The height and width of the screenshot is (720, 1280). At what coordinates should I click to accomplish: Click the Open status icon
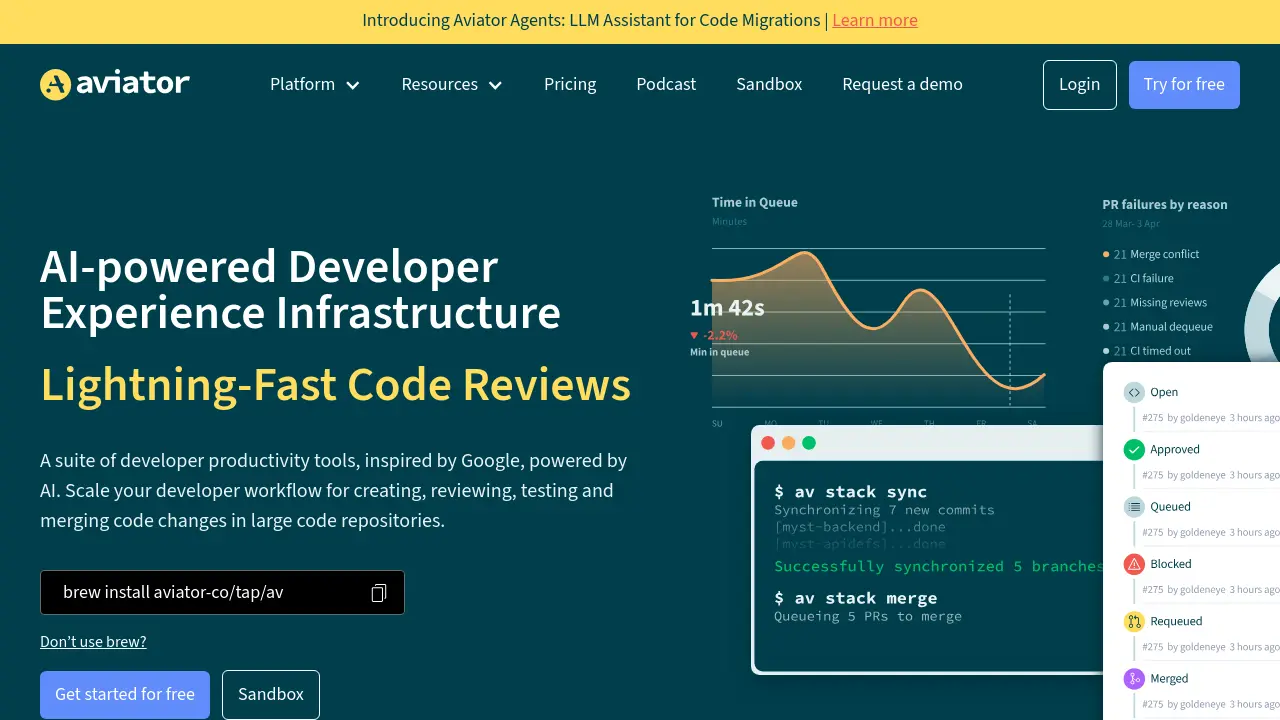pos(1134,393)
